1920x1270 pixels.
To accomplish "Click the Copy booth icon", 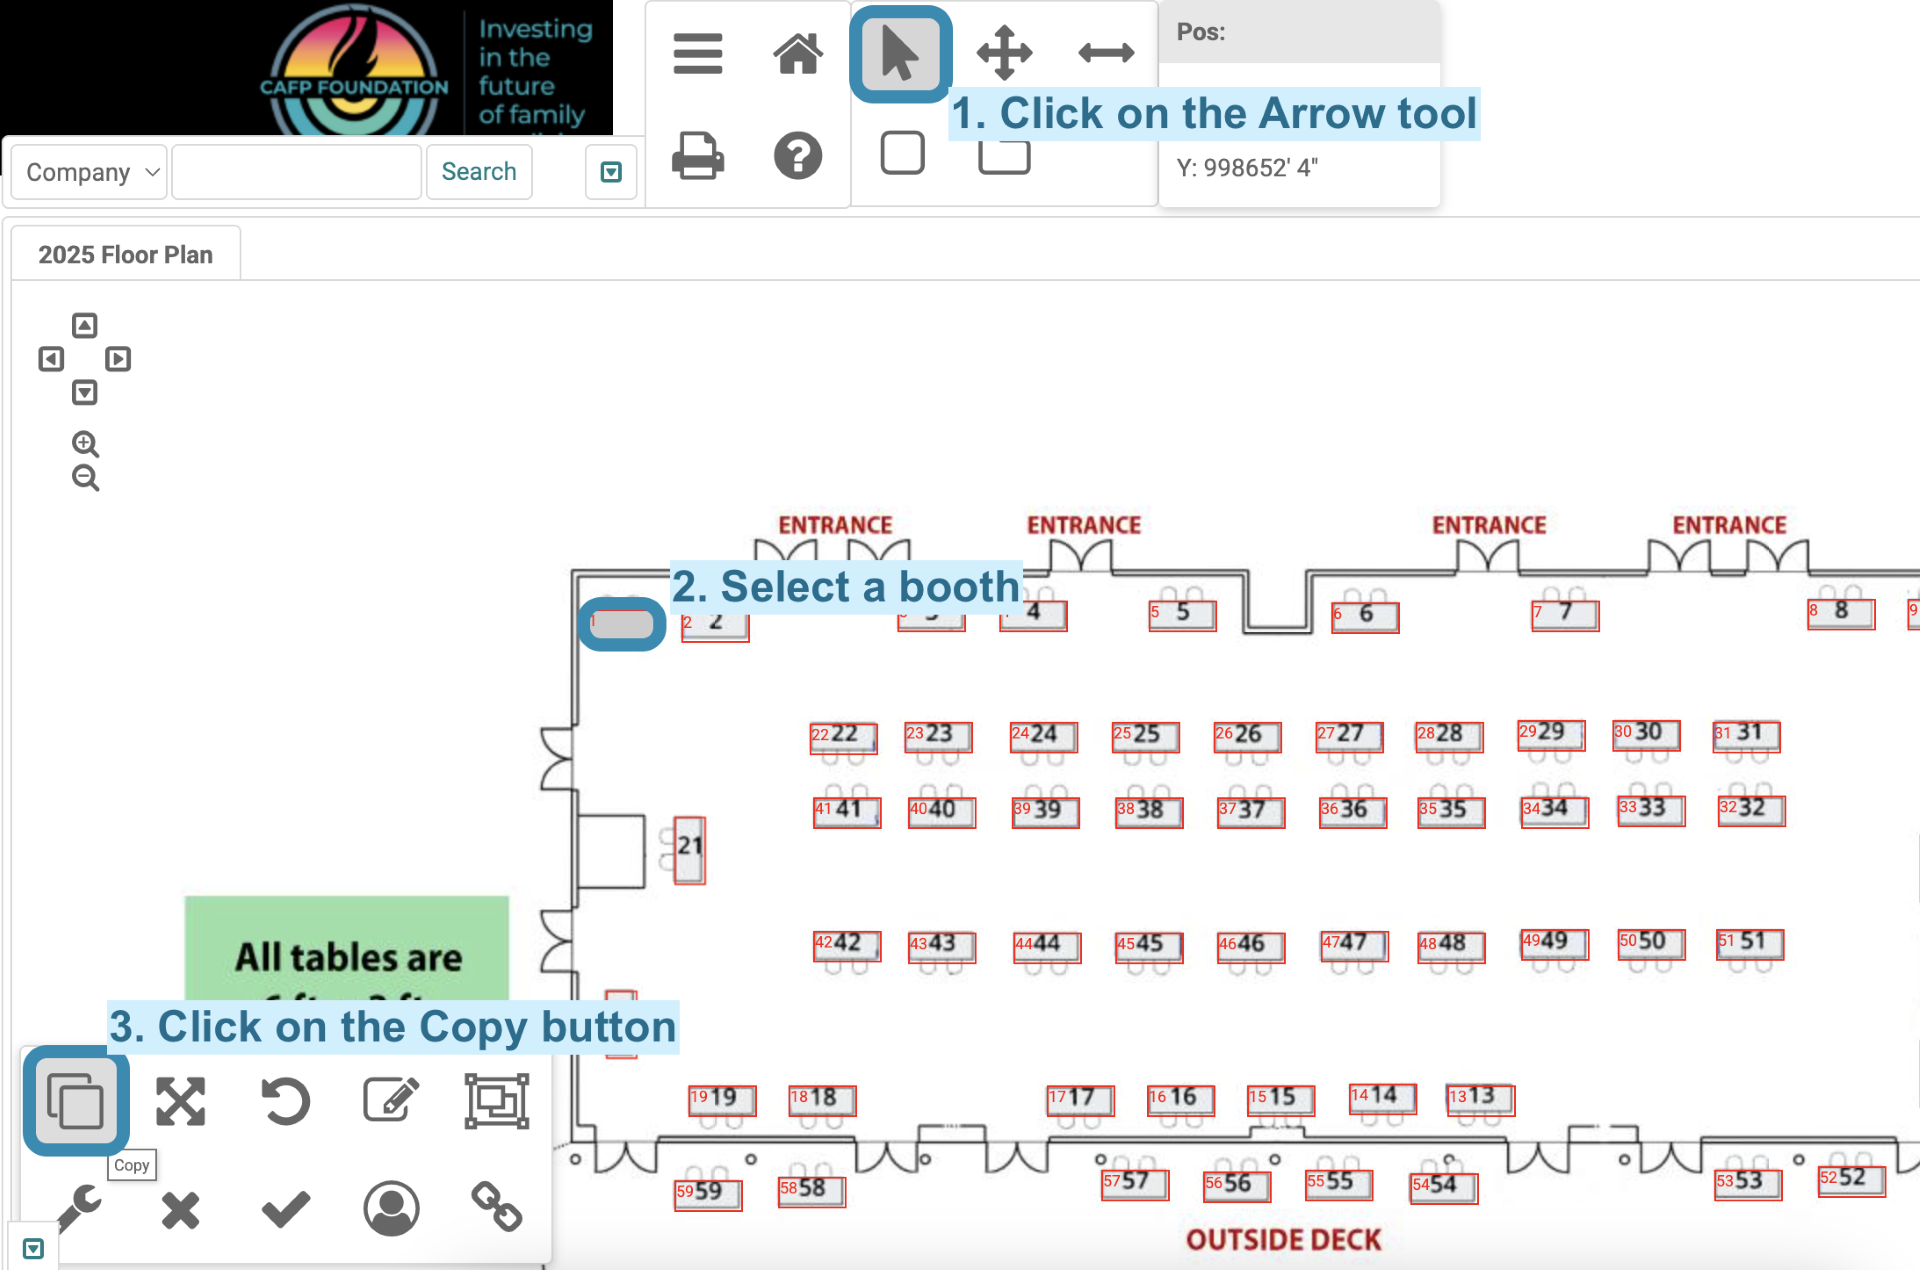I will (x=75, y=1100).
